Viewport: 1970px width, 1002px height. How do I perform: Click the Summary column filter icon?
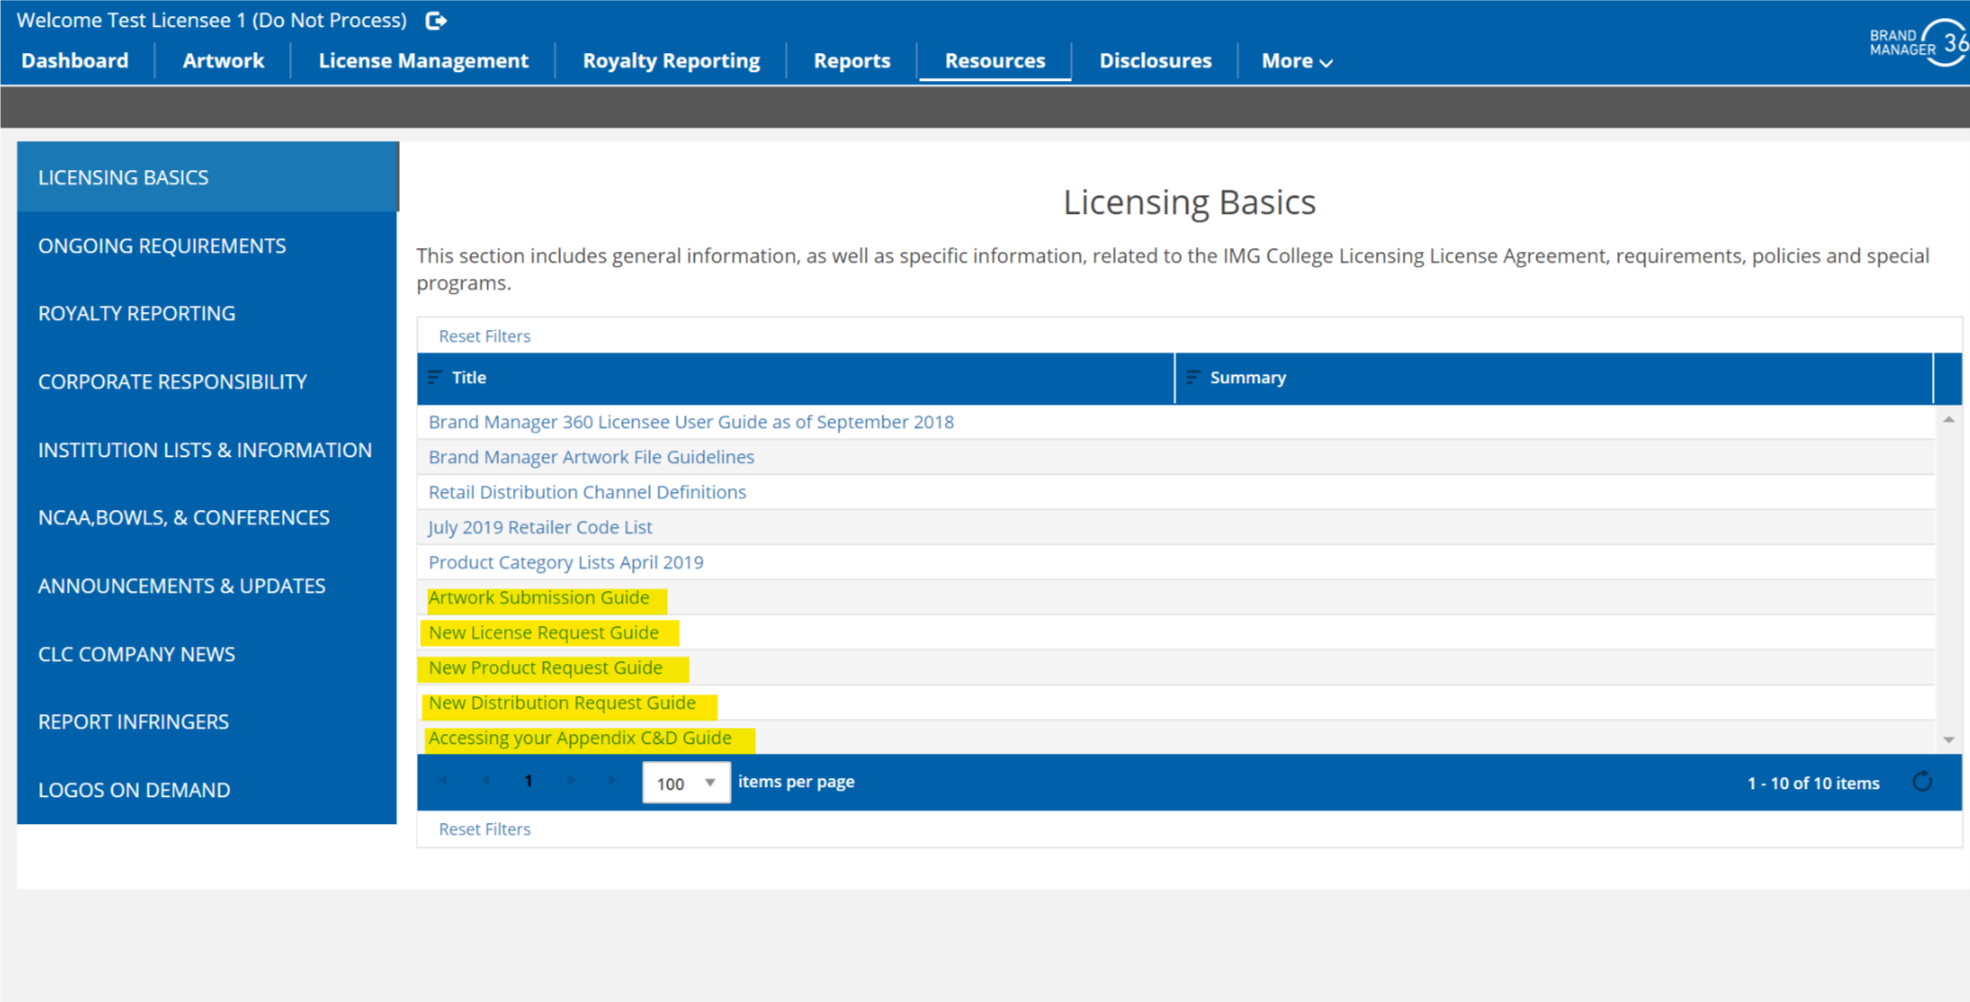pos(1192,377)
